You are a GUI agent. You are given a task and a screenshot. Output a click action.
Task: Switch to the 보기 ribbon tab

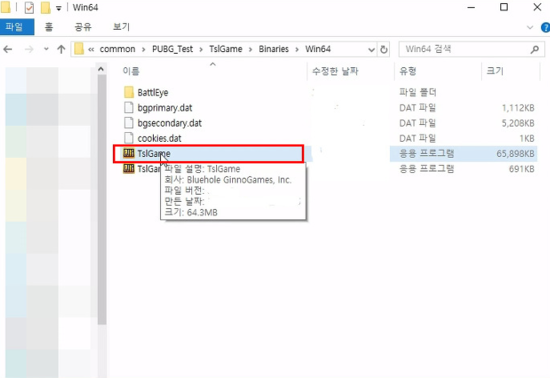[121, 27]
